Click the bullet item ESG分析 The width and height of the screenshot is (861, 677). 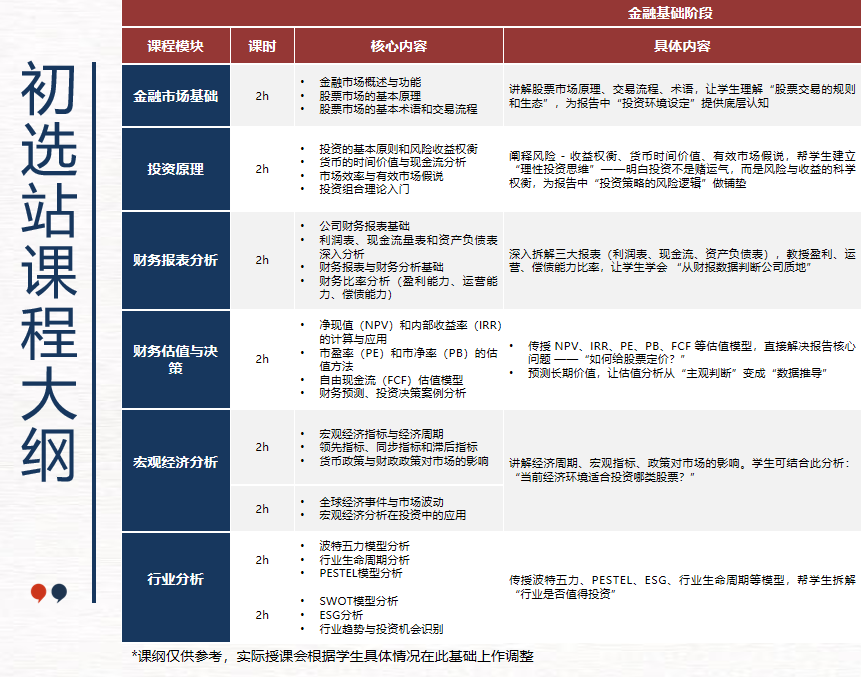(x=341, y=617)
